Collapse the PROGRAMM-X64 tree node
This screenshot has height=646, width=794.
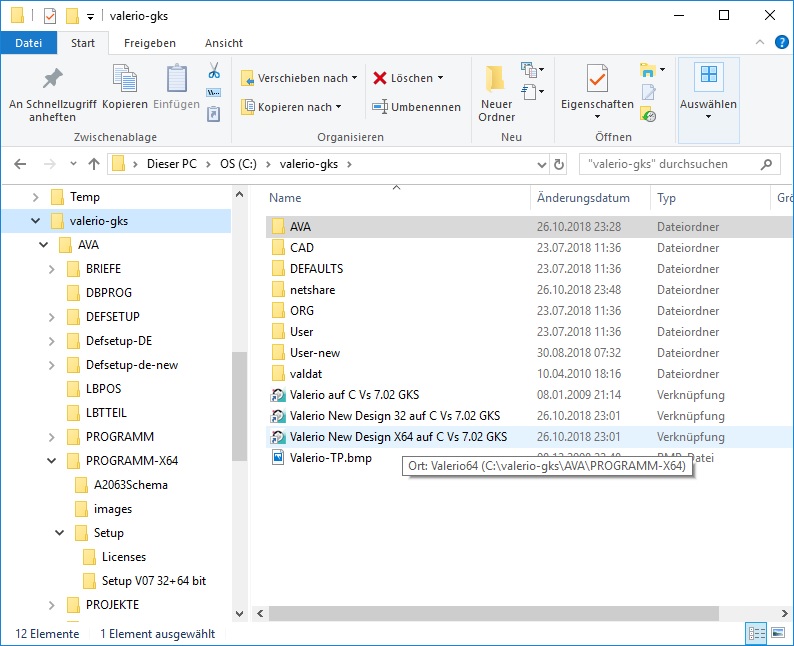pos(52,461)
